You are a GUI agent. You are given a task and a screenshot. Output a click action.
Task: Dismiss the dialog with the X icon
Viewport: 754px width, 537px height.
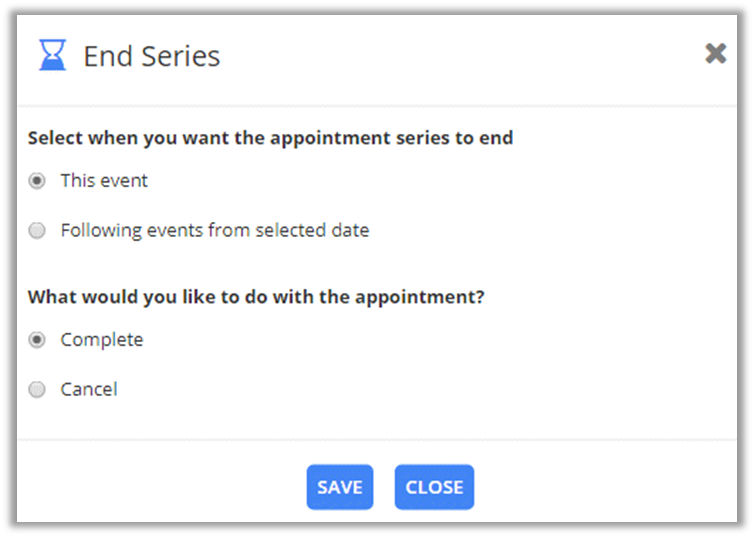coord(715,54)
